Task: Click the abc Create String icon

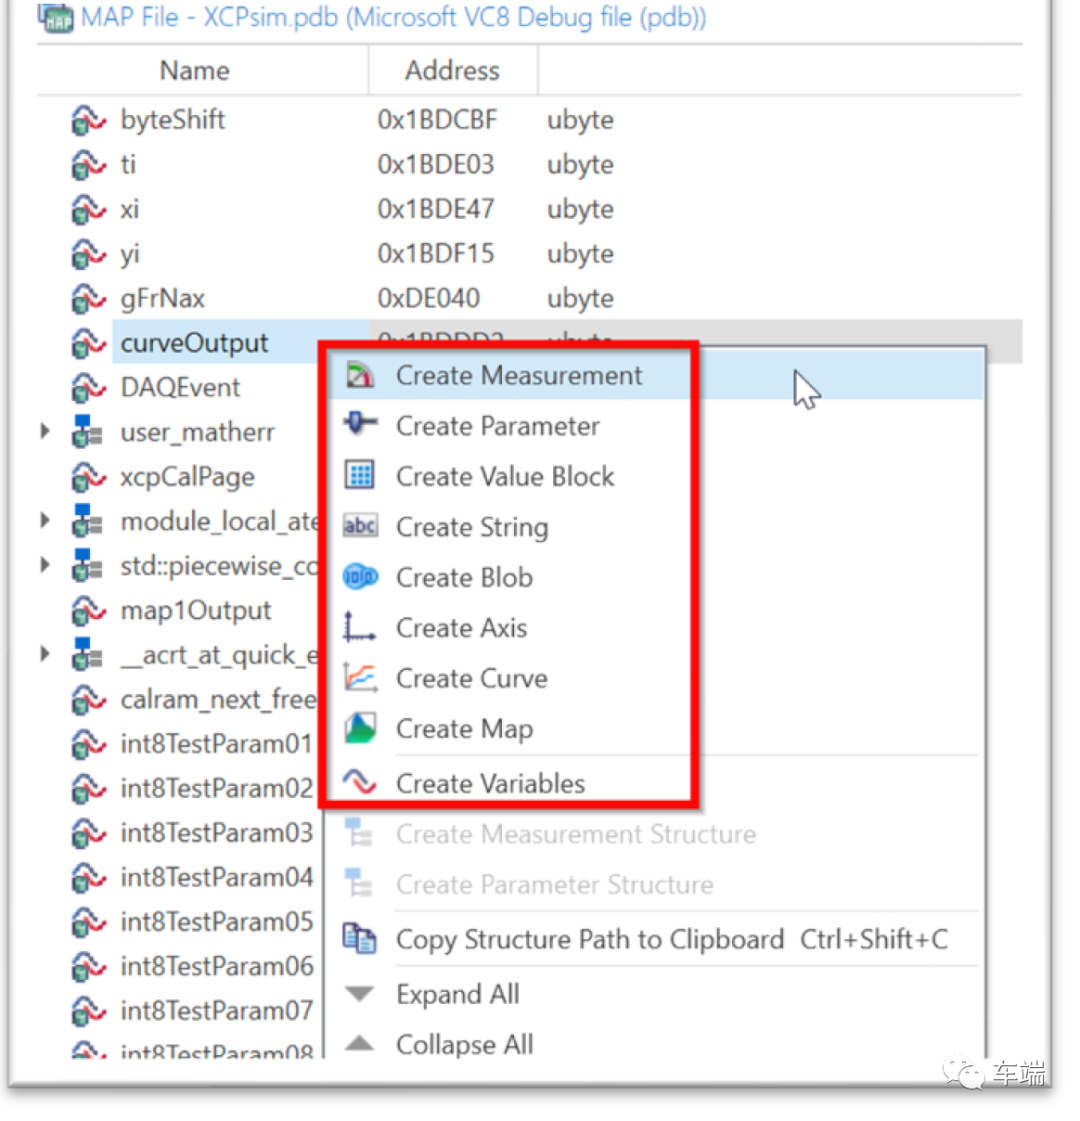Action: (x=360, y=526)
